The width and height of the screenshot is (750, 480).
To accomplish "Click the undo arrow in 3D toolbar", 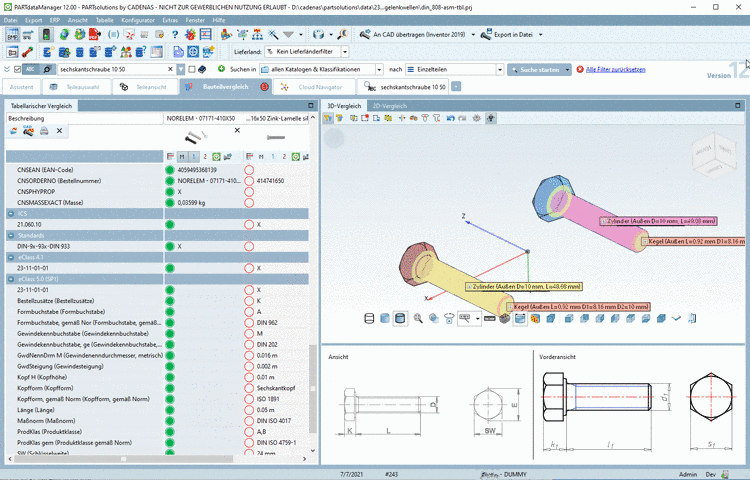I will tap(450, 118).
